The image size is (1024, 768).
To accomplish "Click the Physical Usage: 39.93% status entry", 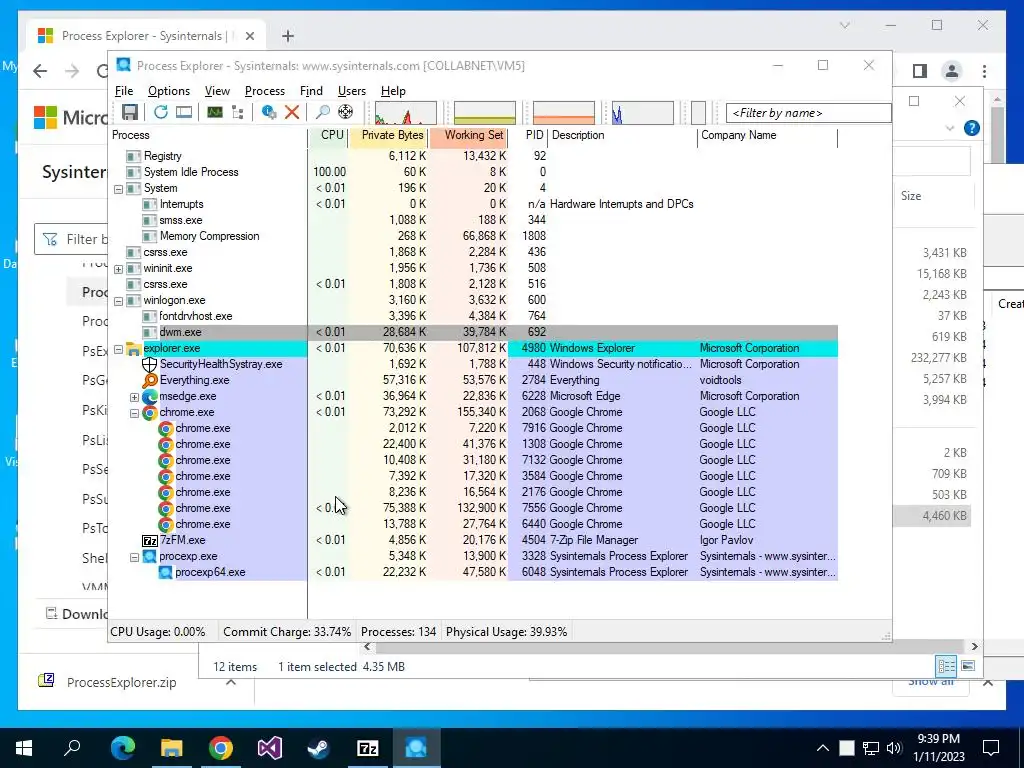I will click(x=506, y=632).
